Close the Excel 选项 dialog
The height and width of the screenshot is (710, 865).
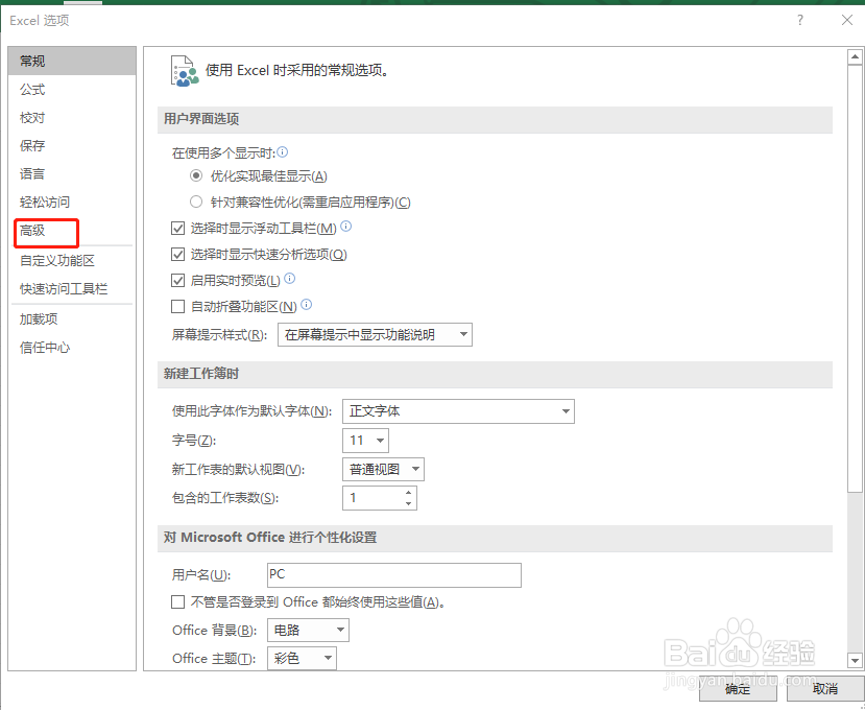[x=847, y=20]
